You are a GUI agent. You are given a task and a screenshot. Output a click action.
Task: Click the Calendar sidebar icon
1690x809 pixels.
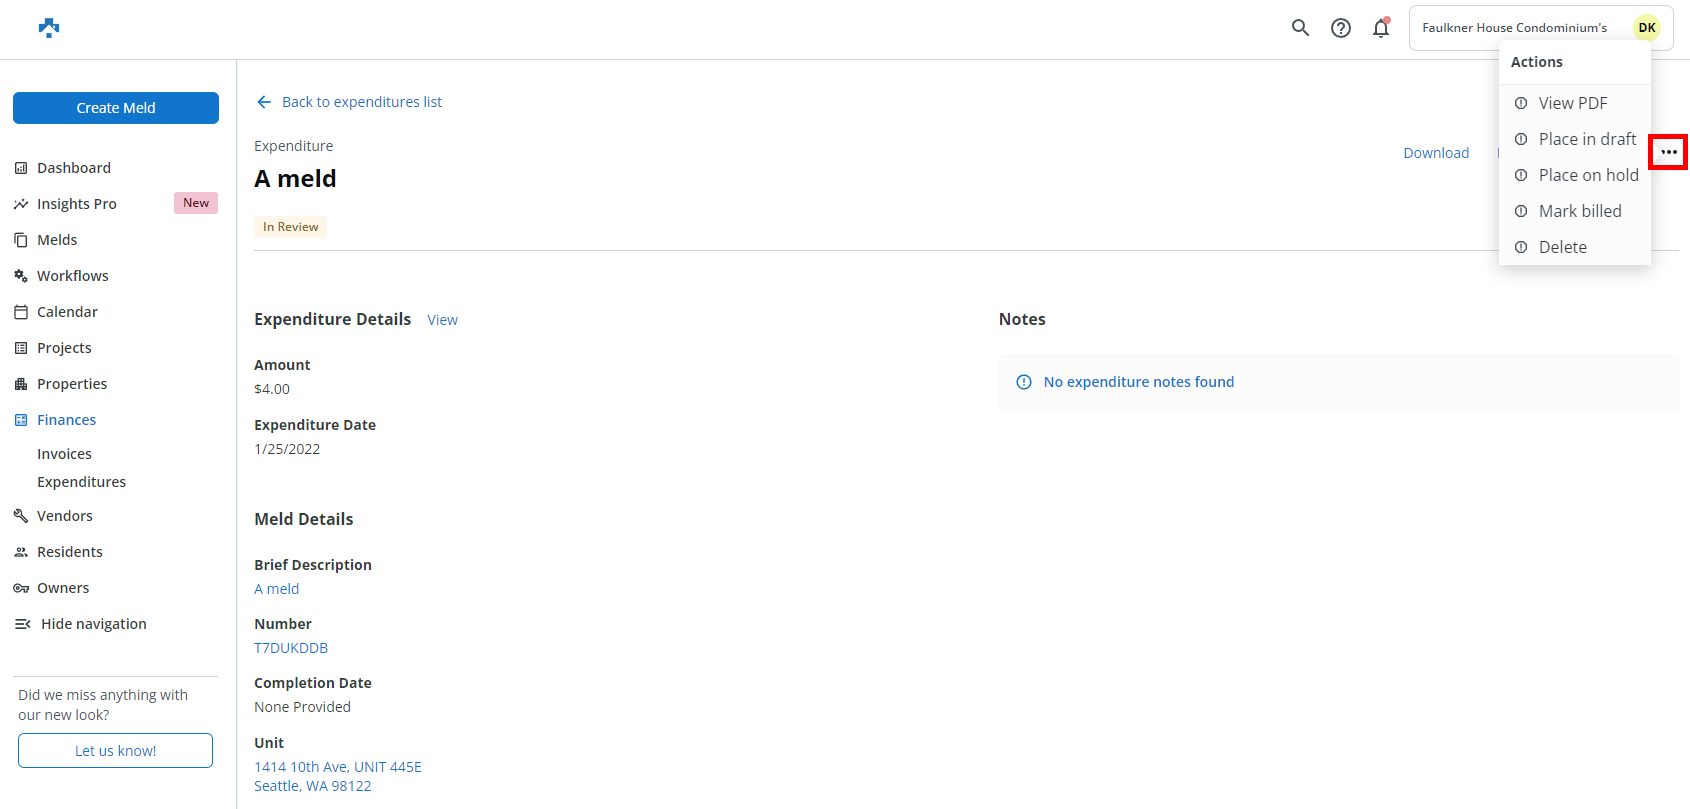click(x=21, y=312)
